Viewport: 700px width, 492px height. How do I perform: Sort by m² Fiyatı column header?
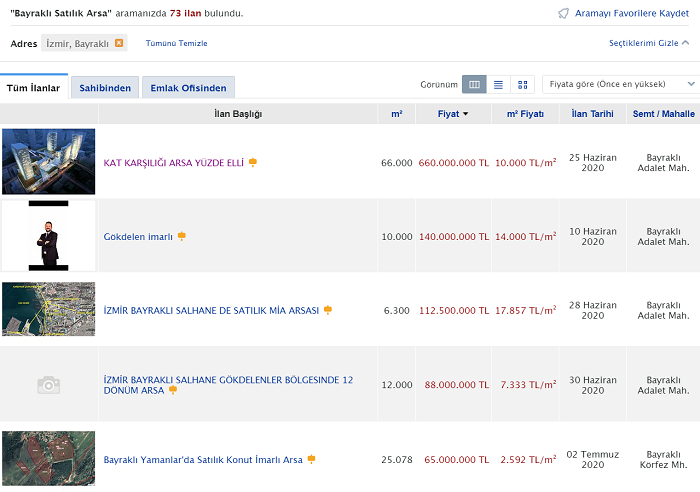[x=525, y=114]
